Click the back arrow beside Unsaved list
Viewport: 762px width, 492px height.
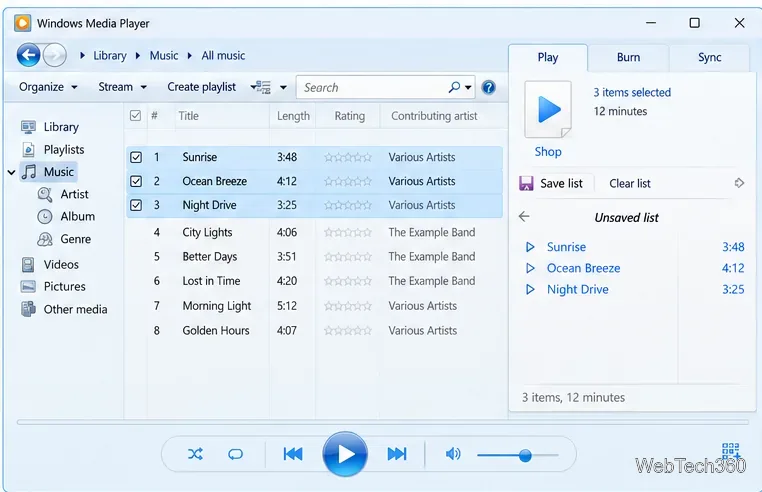(x=524, y=217)
